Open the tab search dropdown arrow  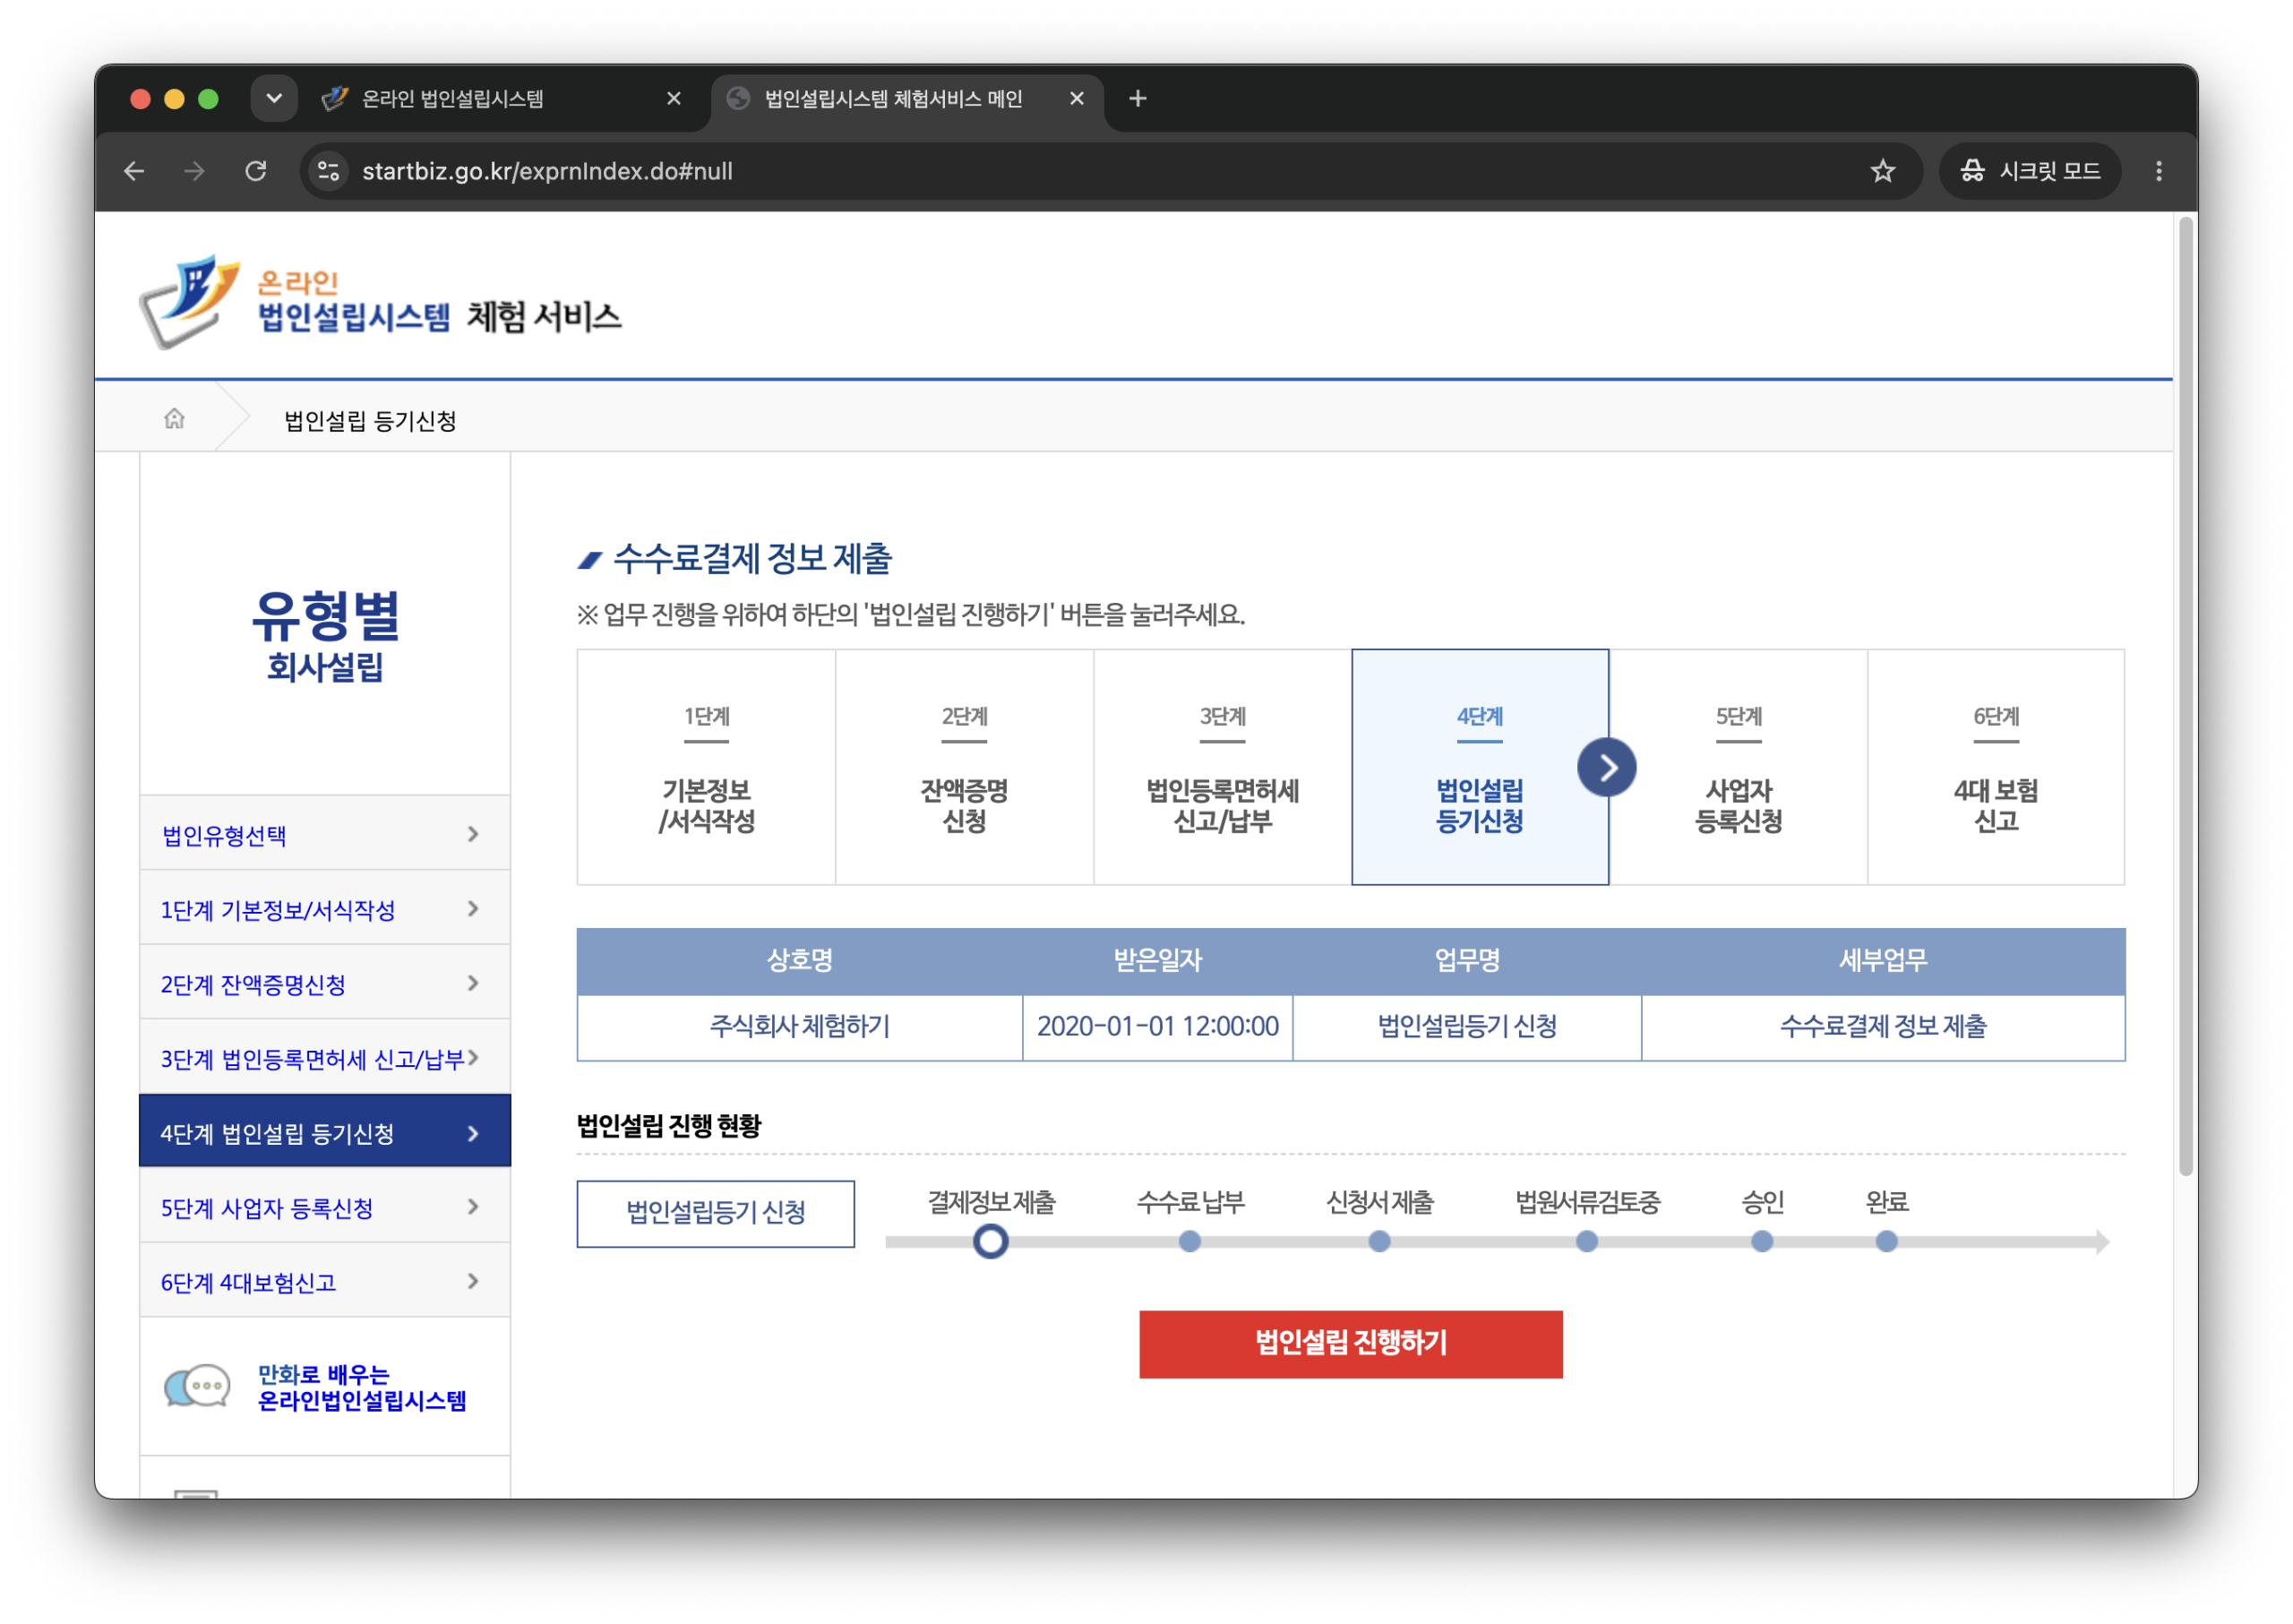click(x=274, y=98)
